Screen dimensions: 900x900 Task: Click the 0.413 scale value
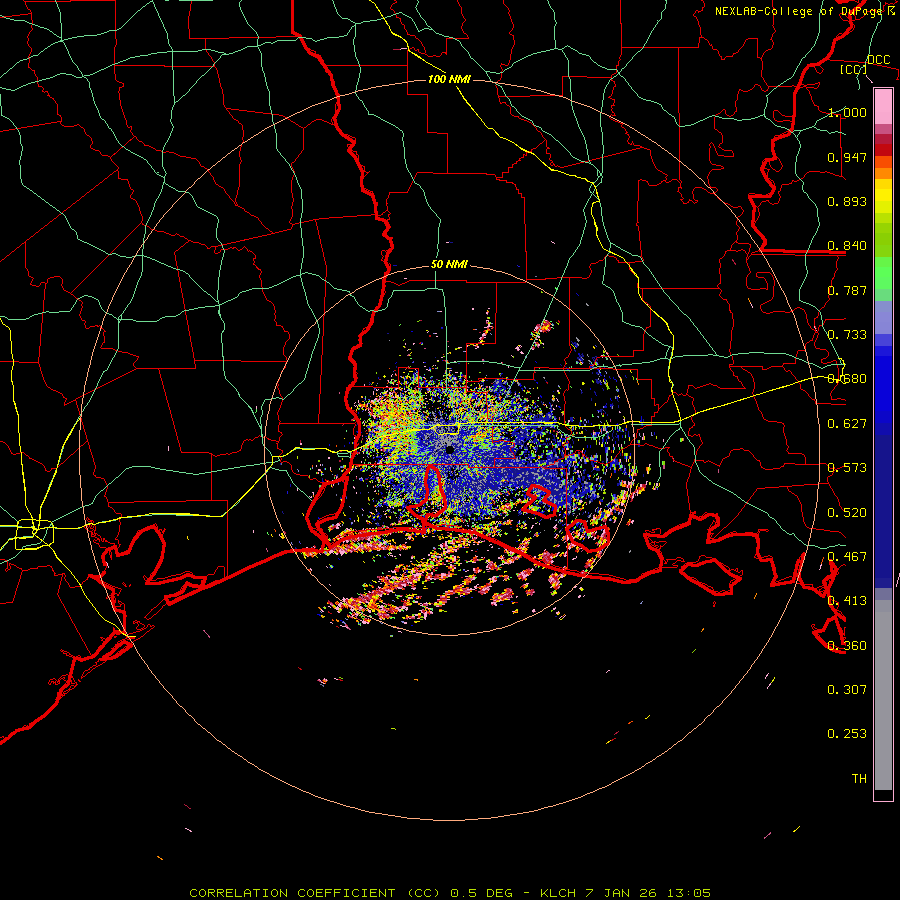[847, 601]
